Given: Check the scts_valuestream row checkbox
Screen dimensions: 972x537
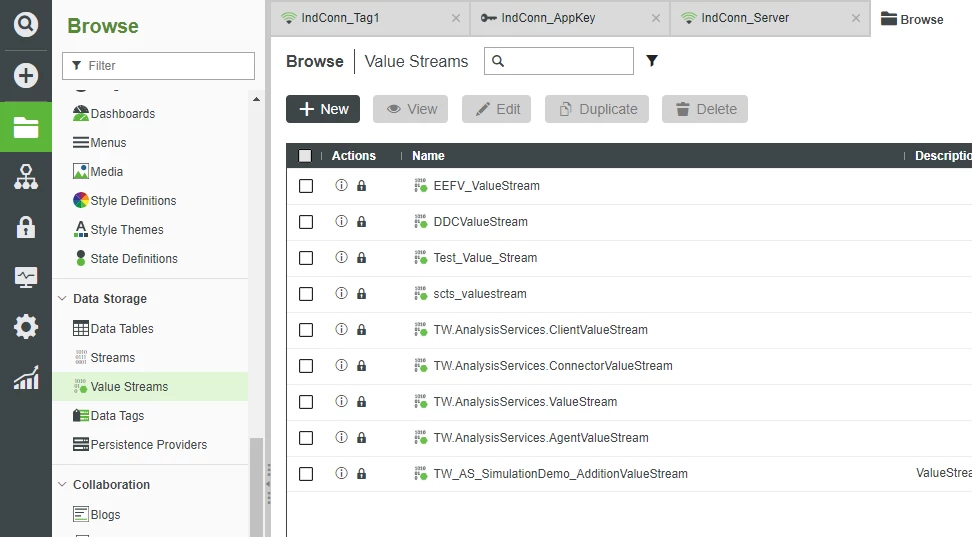Looking at the screenshot, I should 306,294.
